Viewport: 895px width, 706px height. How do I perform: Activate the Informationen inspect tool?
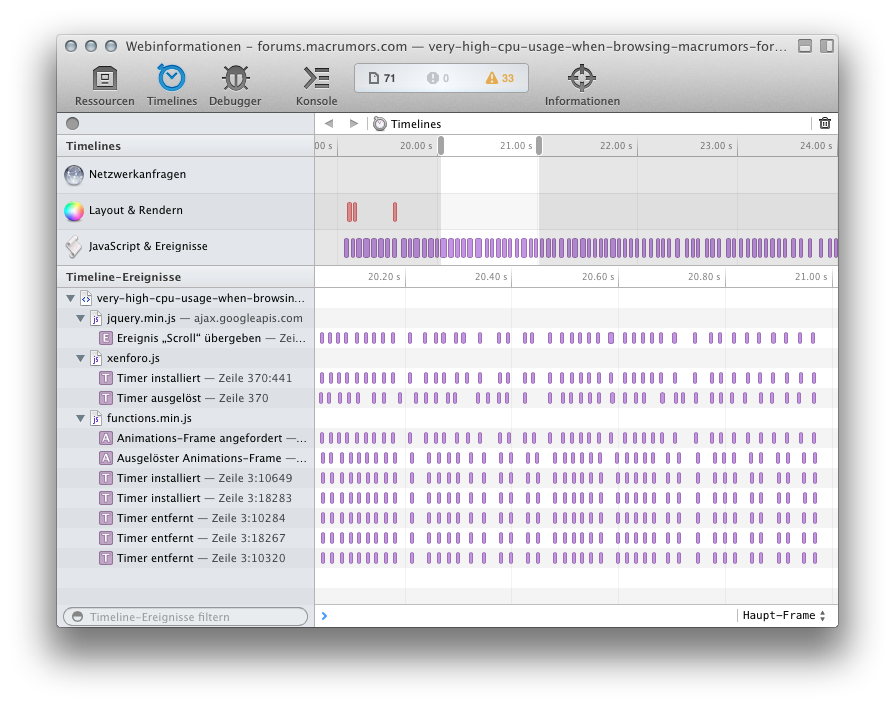point(582,86)
